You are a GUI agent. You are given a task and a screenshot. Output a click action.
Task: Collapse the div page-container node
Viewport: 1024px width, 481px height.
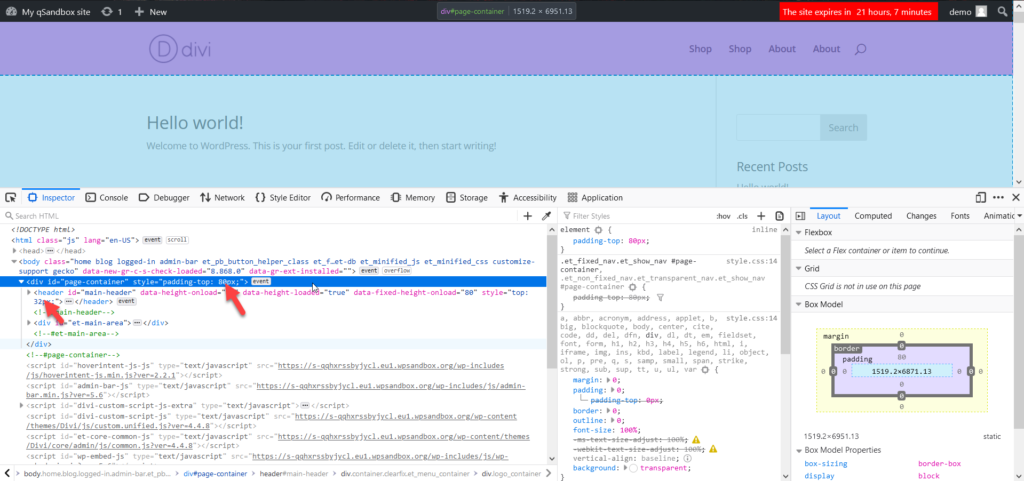(21, 282)
